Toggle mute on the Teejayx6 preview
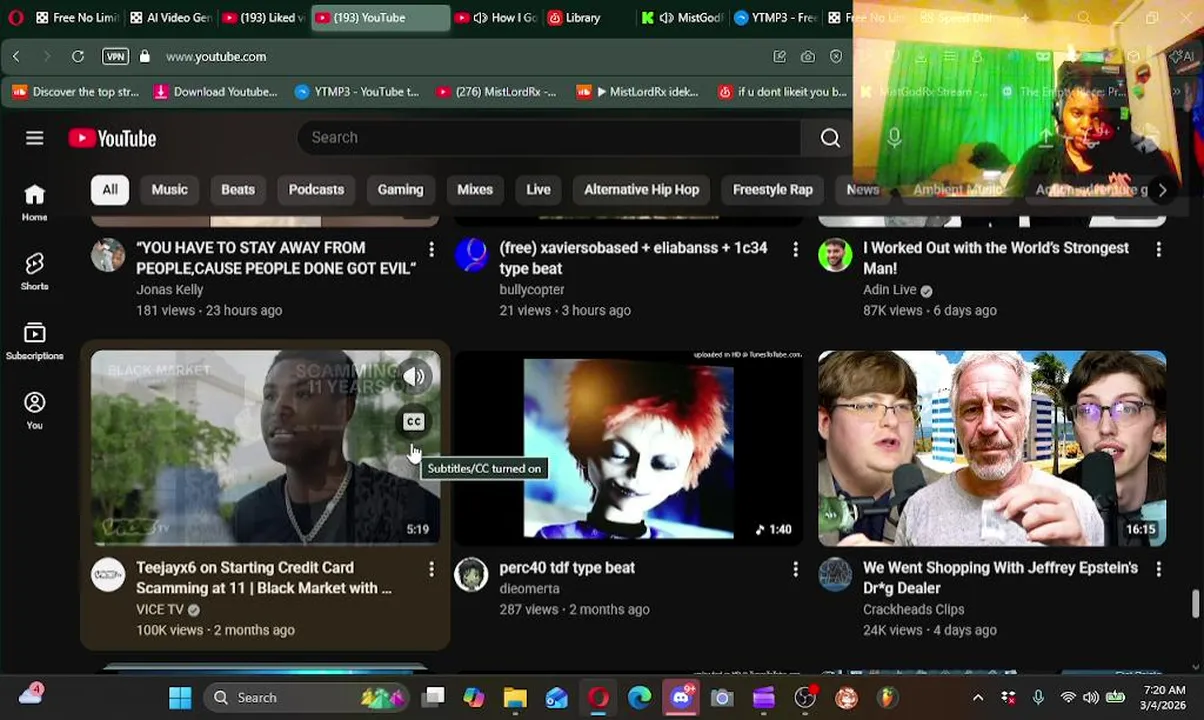The image size is (1204, 720). (x=414, y=376)
